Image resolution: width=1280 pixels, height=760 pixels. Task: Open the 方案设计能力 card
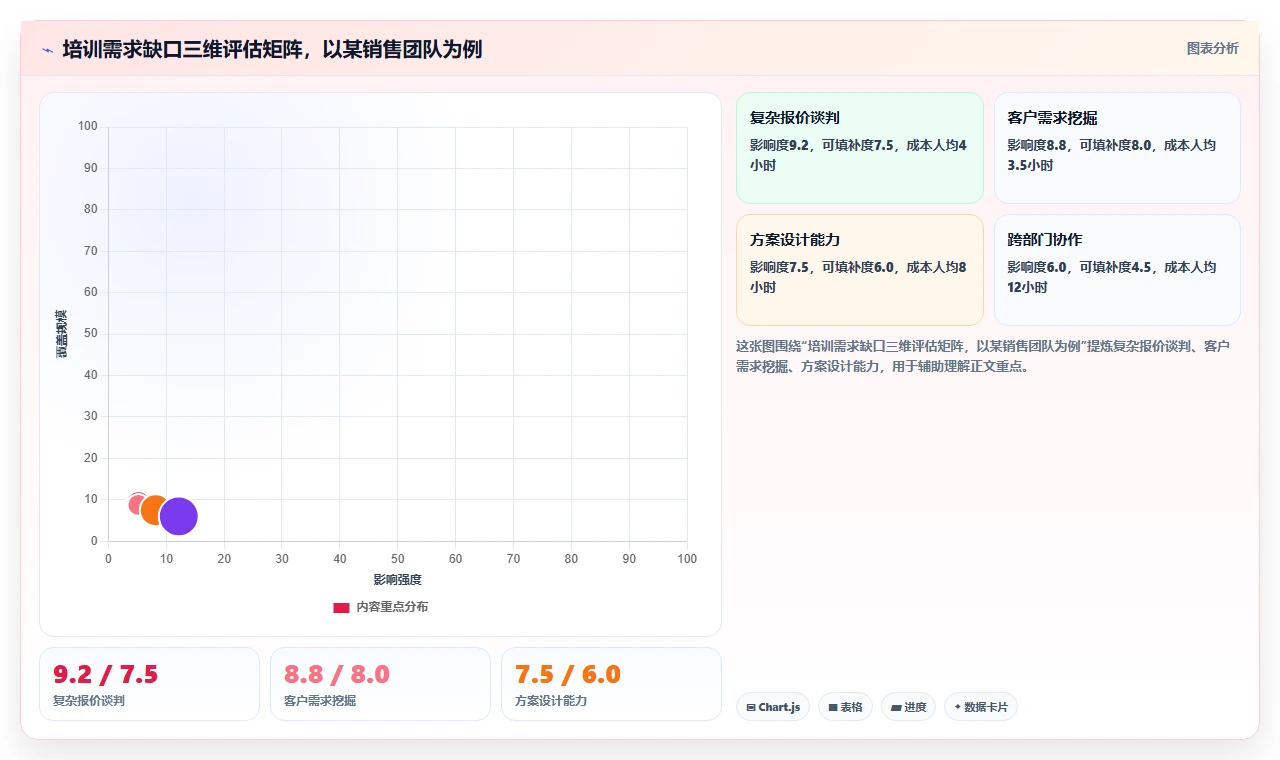[x=860, y=270]
